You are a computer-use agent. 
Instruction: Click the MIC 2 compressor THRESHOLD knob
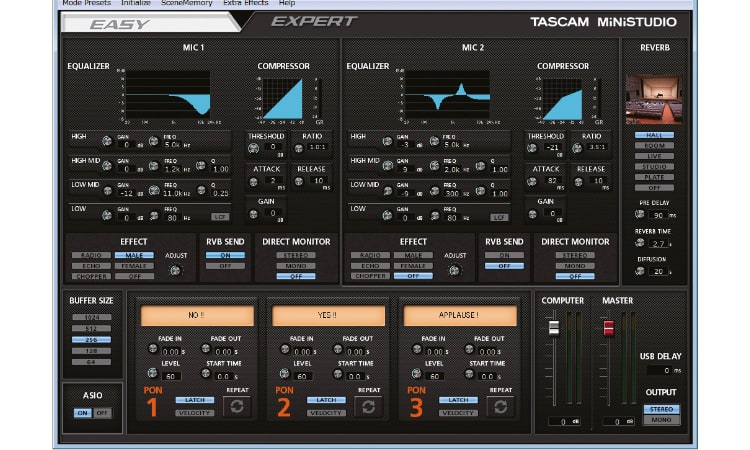tap(532, 148)
